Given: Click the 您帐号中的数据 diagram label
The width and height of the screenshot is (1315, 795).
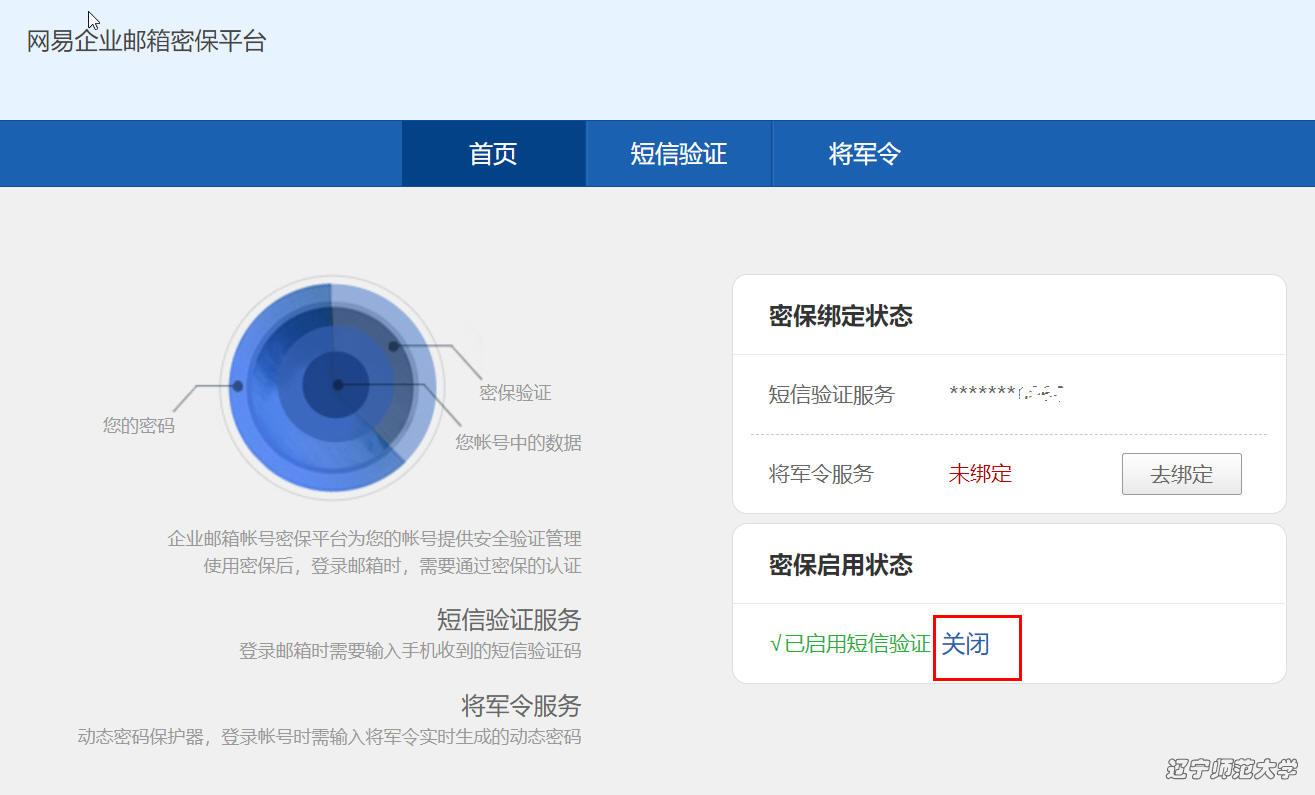Looking at the screenshot, I should [518, 442].
